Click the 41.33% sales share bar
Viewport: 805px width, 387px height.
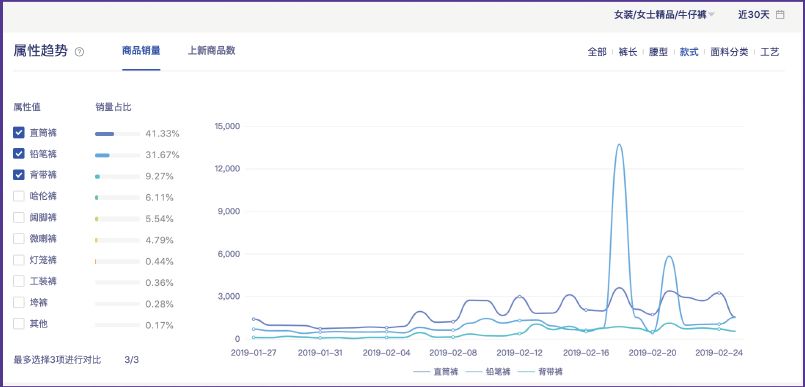[117, 134]
